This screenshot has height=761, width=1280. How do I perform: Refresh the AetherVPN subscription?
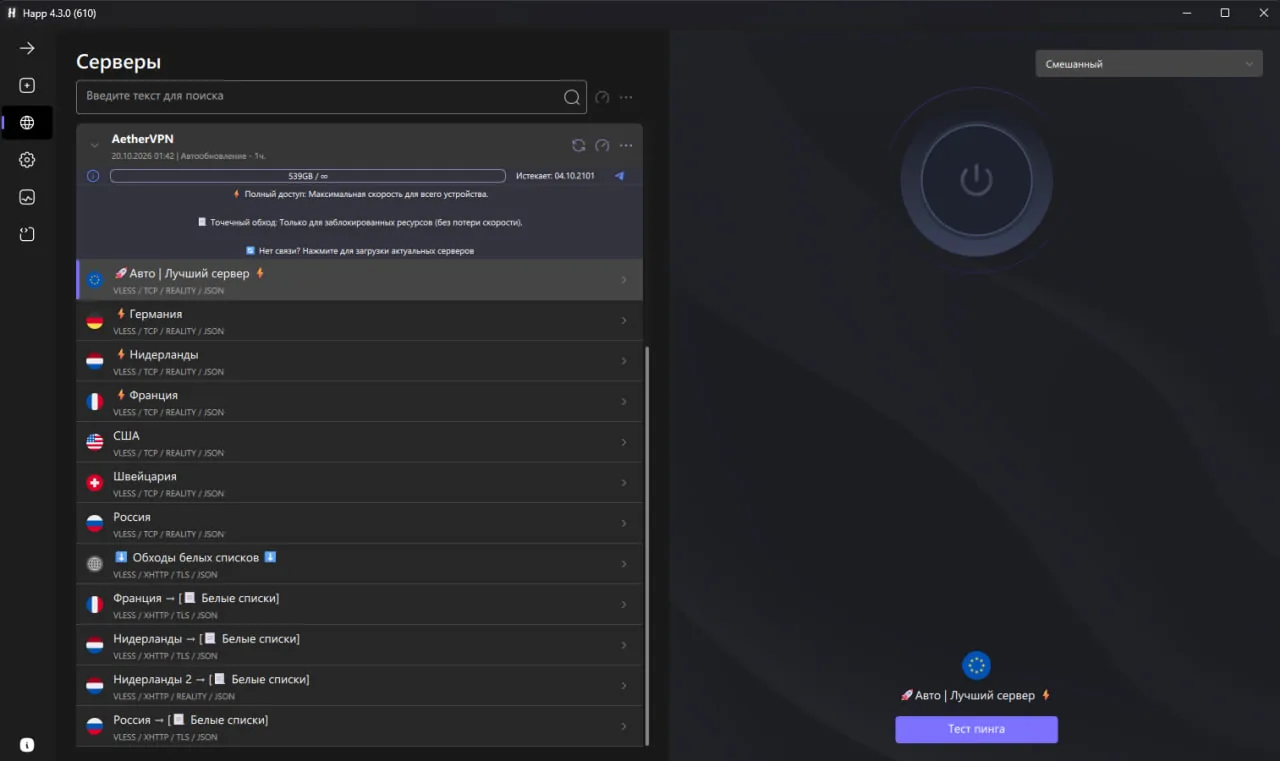point(578,145)
